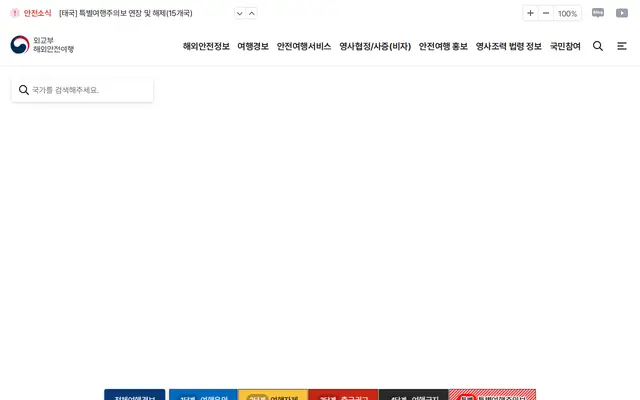Open the 영사조력 법령 정보 menu
Image resolution: width=640 pixels, height=400 pixels.
click(509, 46)
